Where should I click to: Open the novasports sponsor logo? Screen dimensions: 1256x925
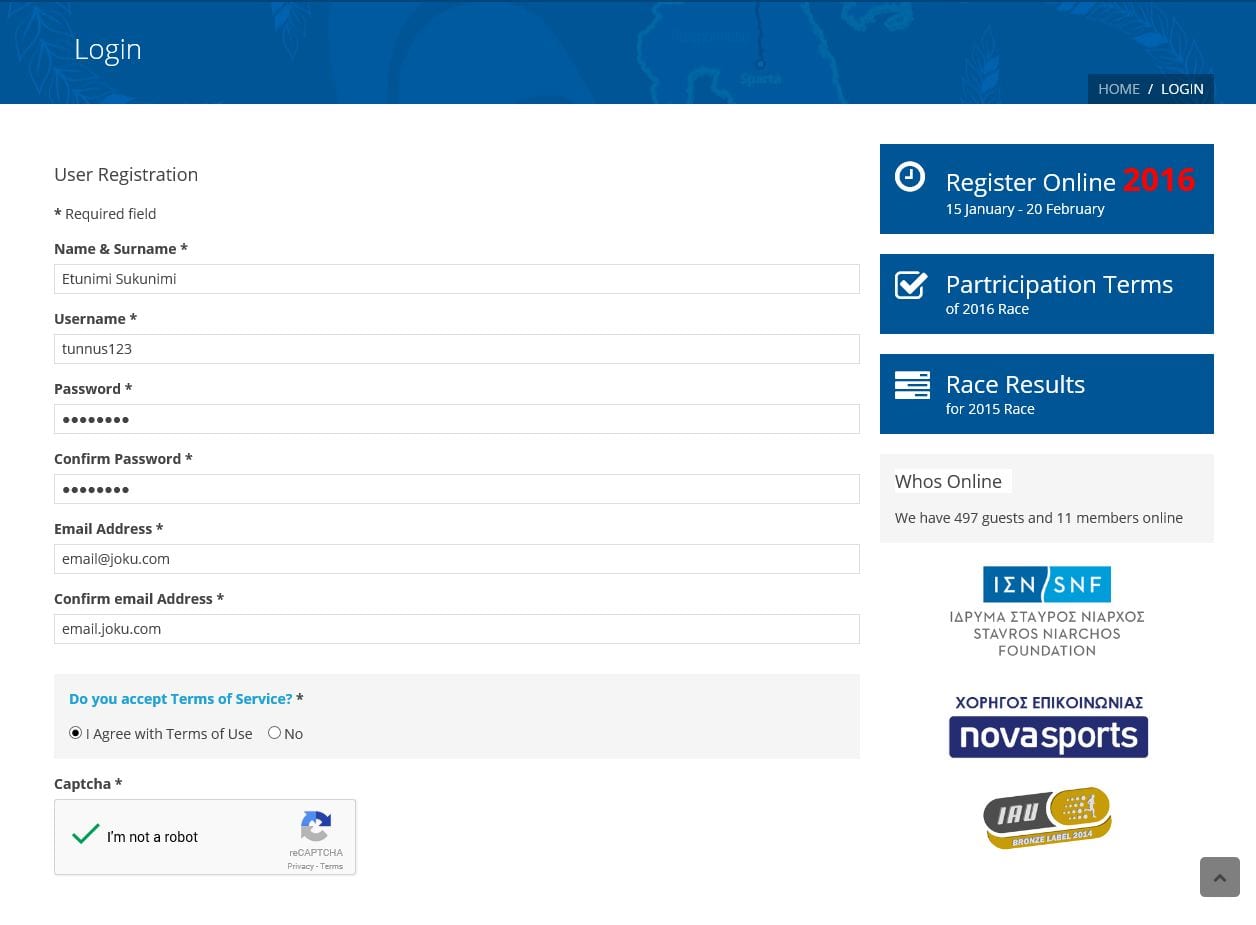[1048, 727]
